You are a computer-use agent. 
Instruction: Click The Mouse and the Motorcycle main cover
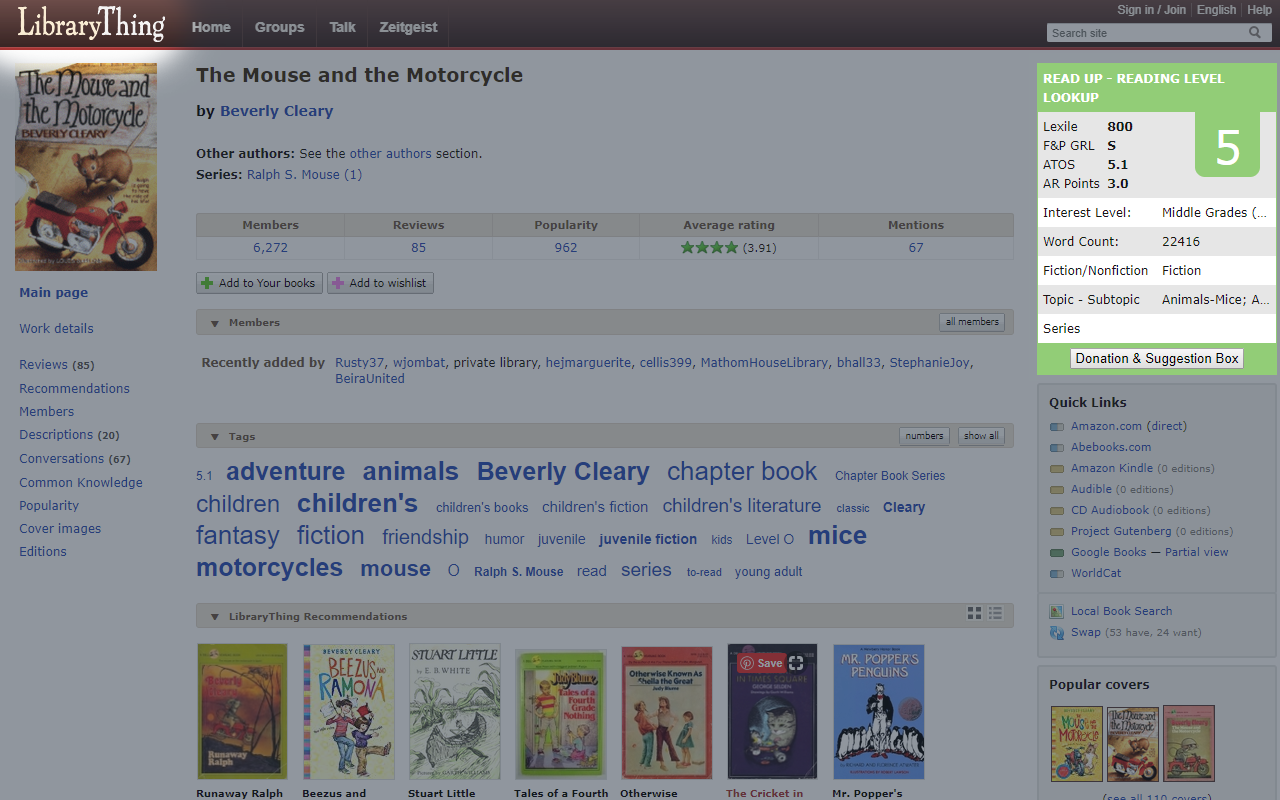click(x=86, y=167)
